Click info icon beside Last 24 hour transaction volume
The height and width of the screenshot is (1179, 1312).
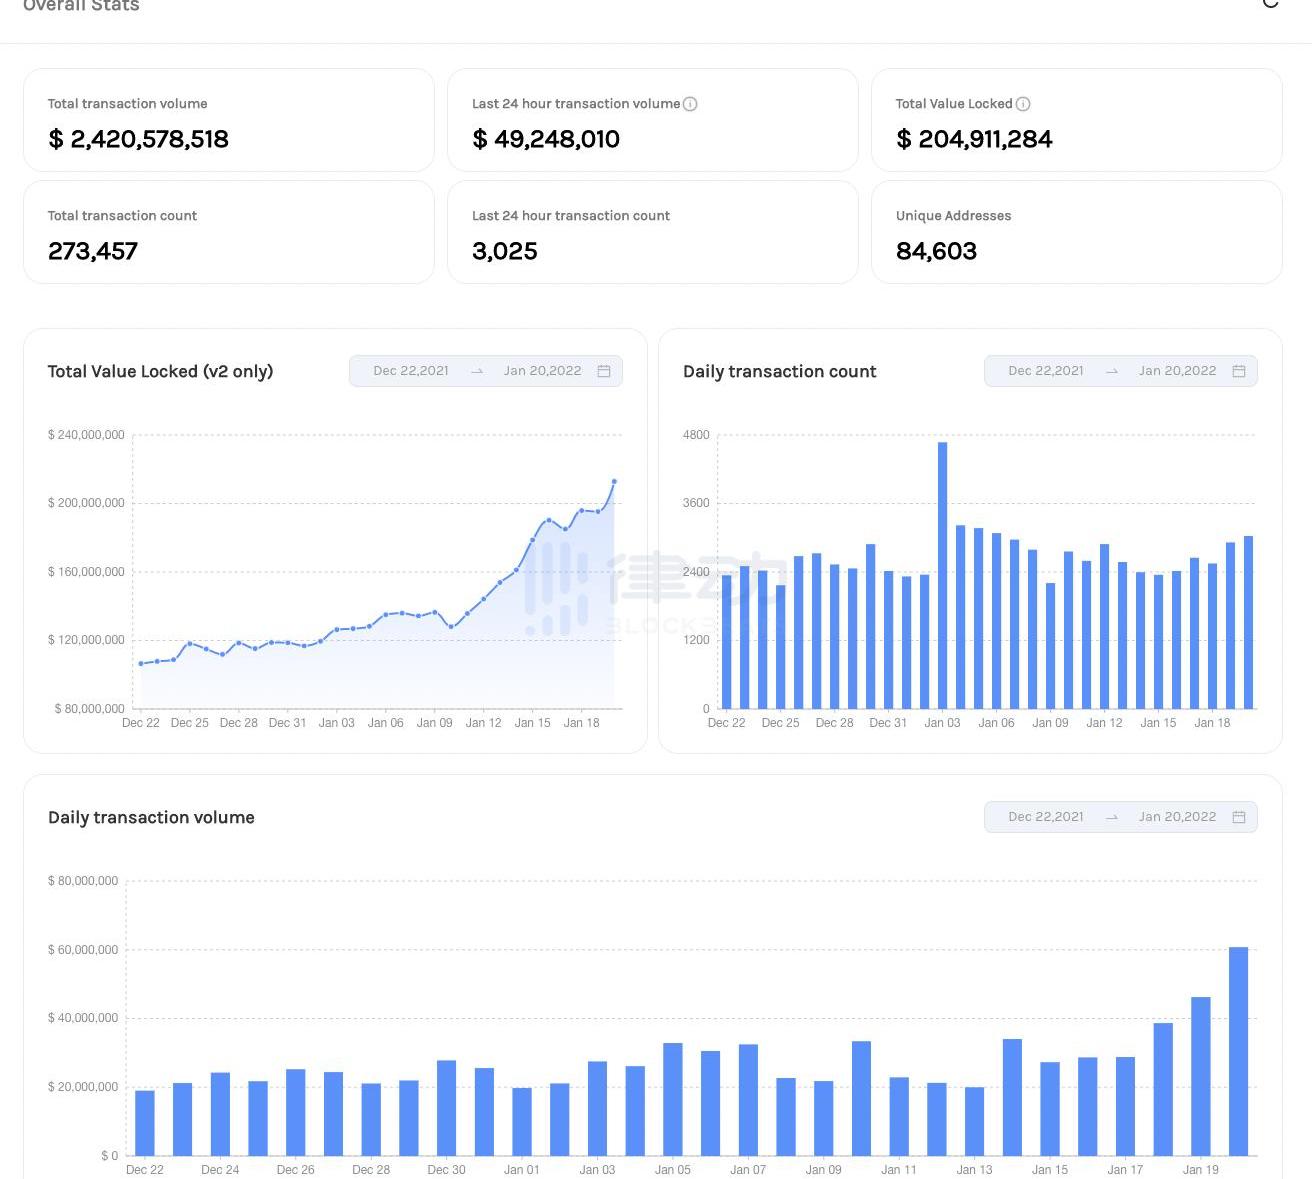click(x=690, y=104)
